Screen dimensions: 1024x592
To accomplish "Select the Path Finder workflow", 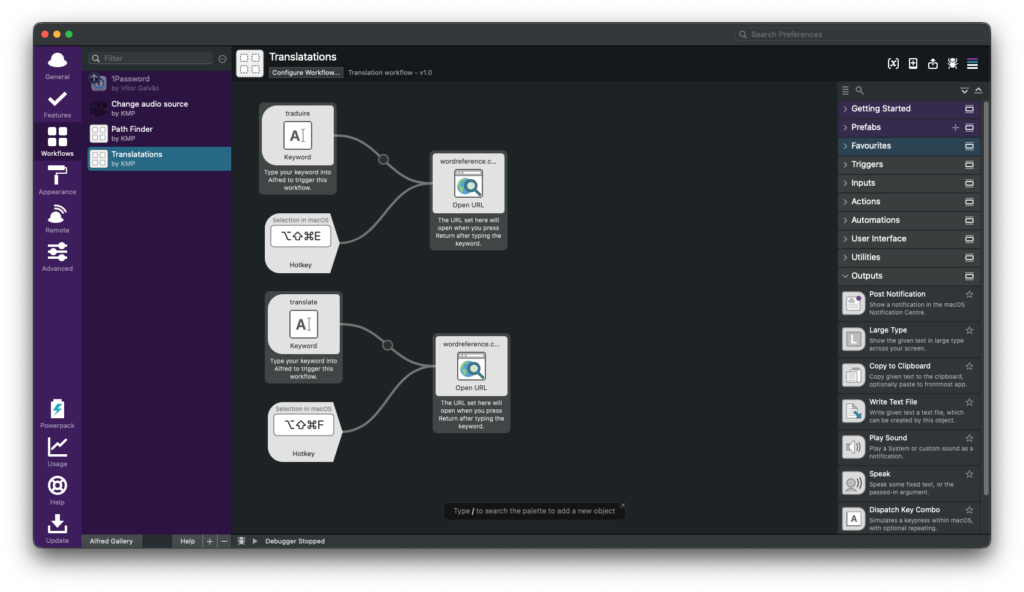I will (159, 133).
